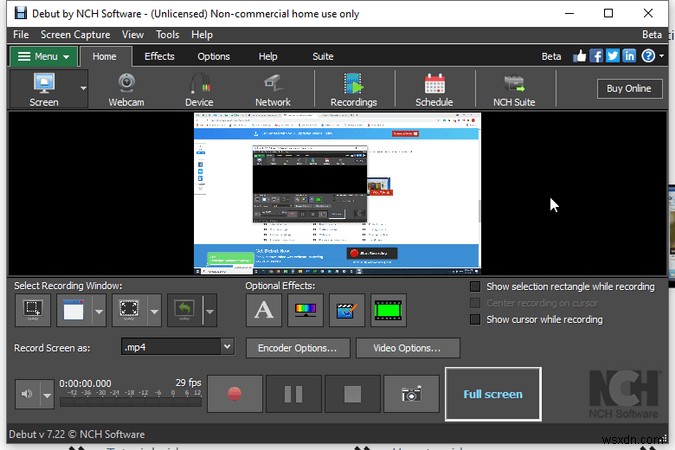
Task: Toggle Show cursor while recording checkbox
Action: [475, 320]
